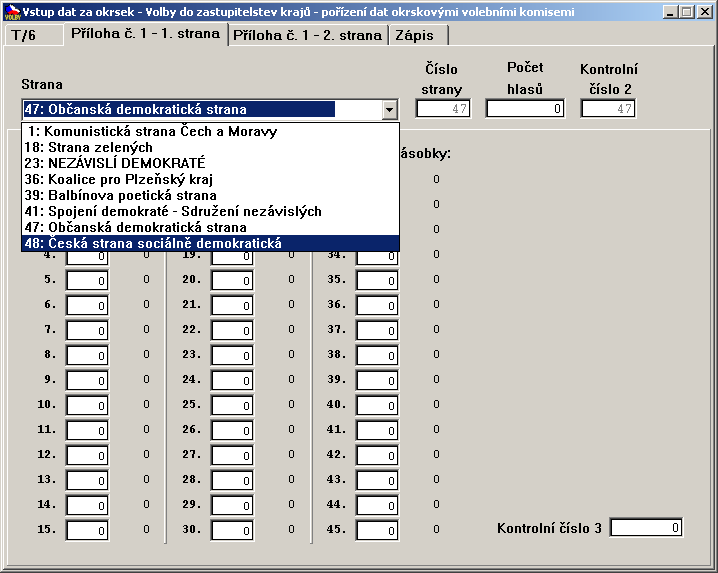
Task: Click the input field for candidate 45
Action: 377,530
